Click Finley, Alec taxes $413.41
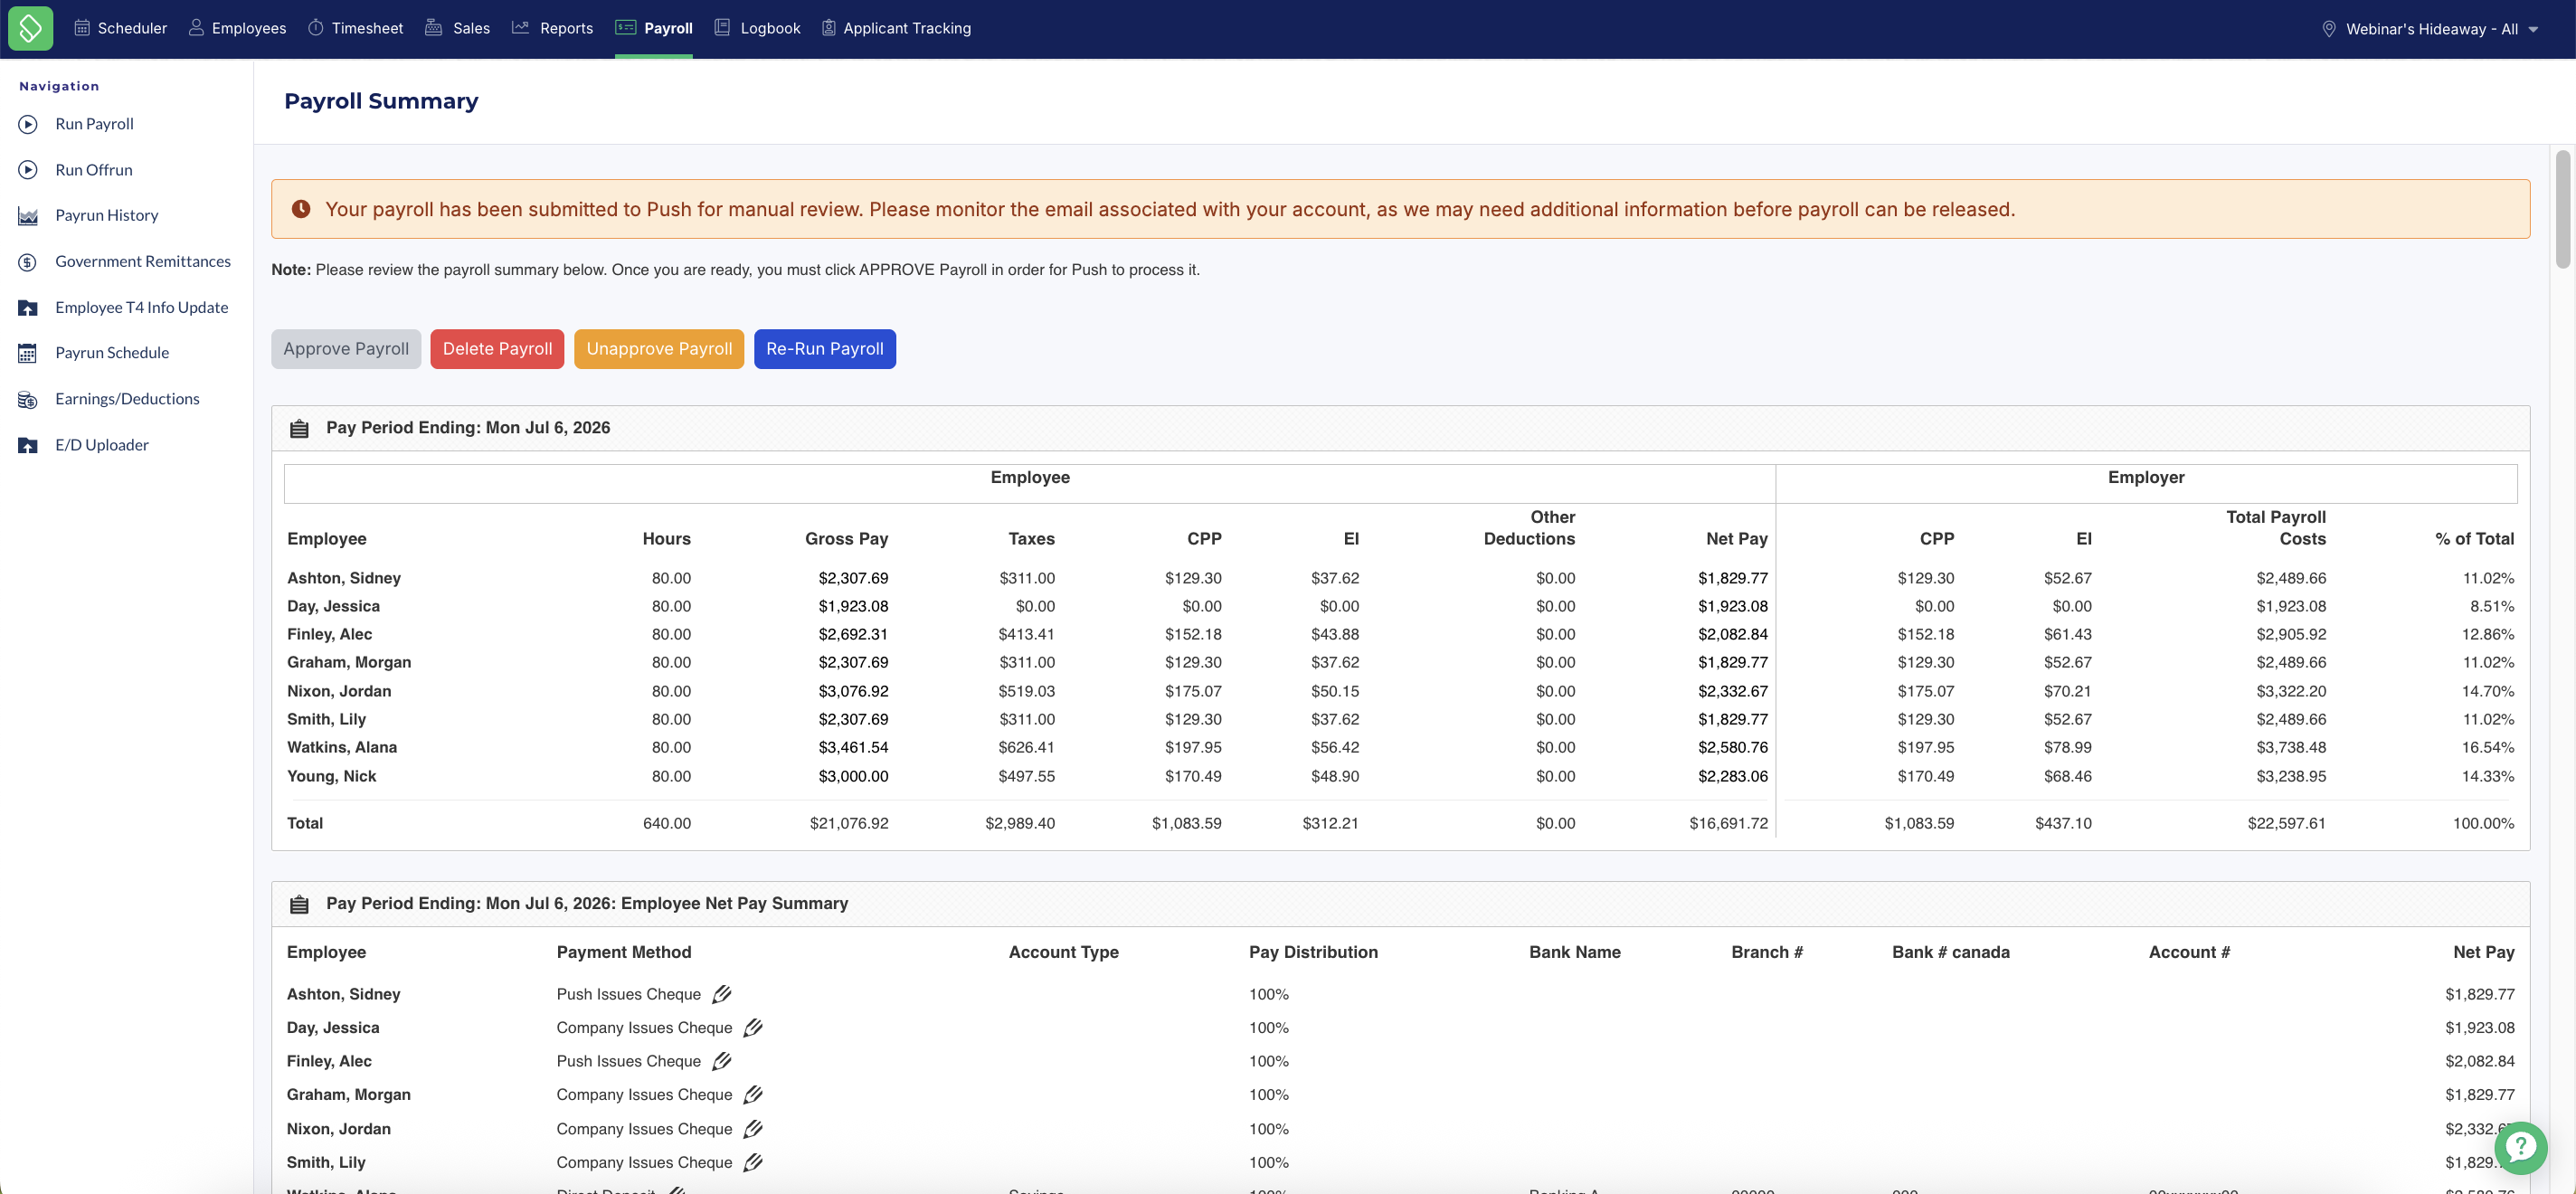 click(x=1026, y=634)
